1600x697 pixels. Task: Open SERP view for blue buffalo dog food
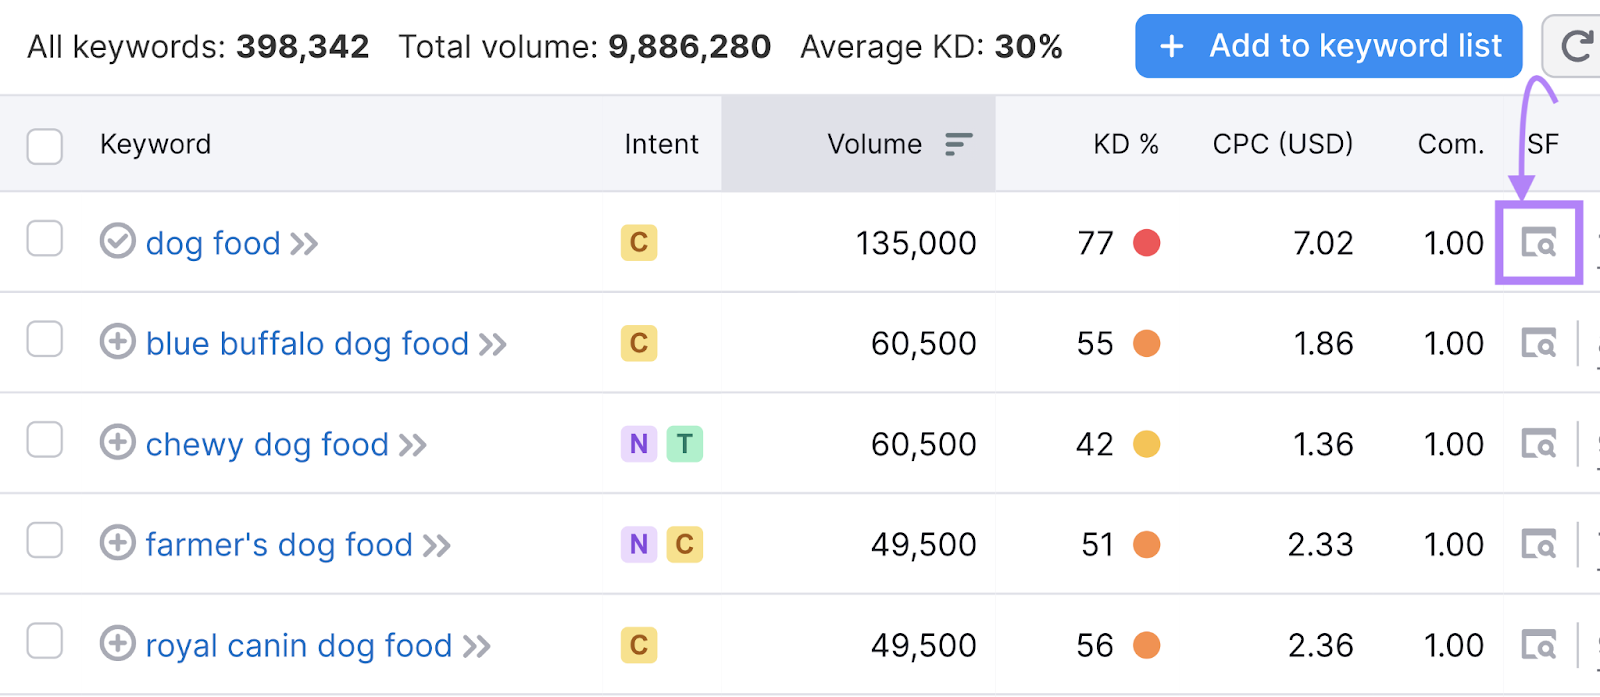pyautogui.click(x=1538, y=344)
